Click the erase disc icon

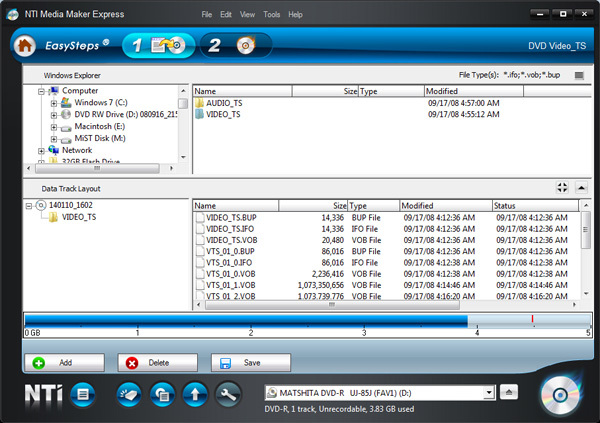(129, 394)
